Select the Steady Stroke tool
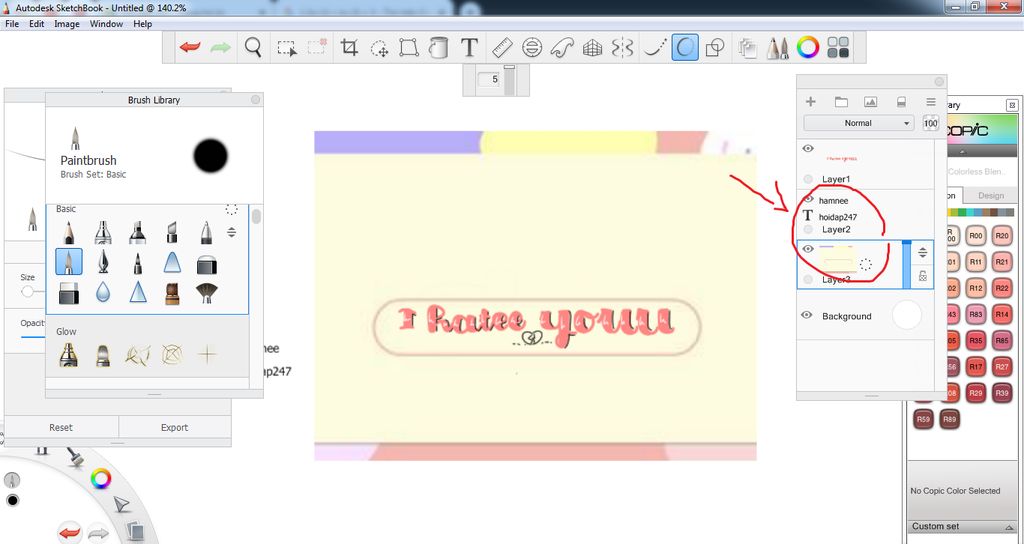The image size is (1024, 544). tap(655, 48)
